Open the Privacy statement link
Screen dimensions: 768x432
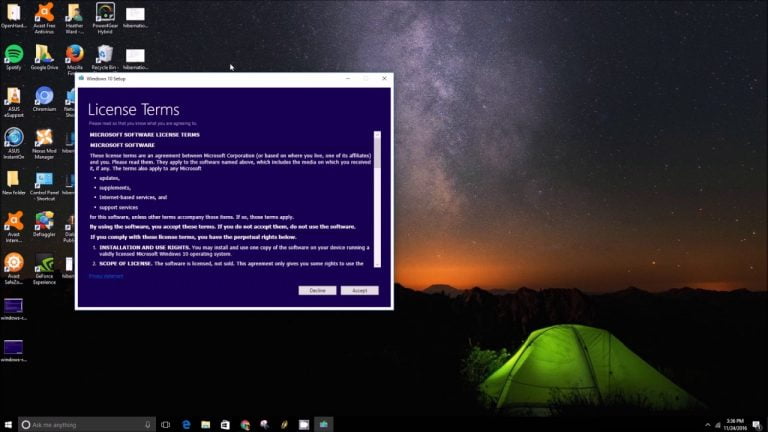click(106, 276)
